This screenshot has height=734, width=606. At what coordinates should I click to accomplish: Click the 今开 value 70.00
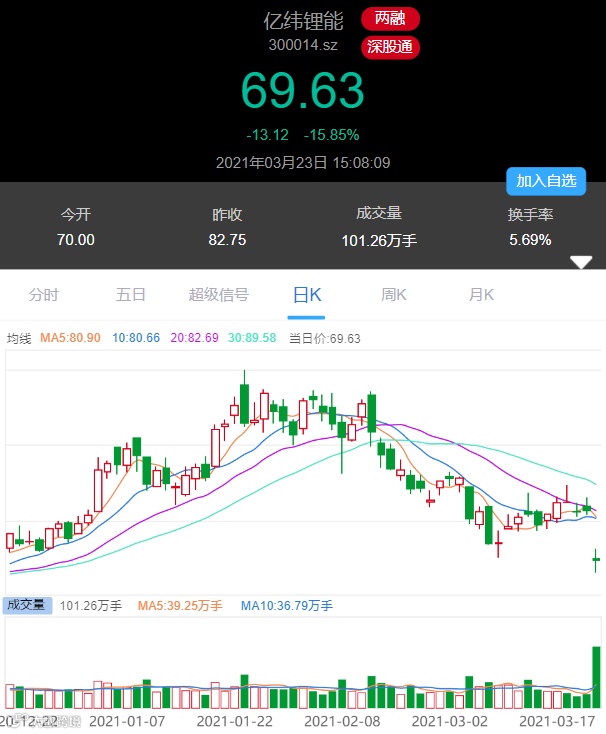[76, 240]
